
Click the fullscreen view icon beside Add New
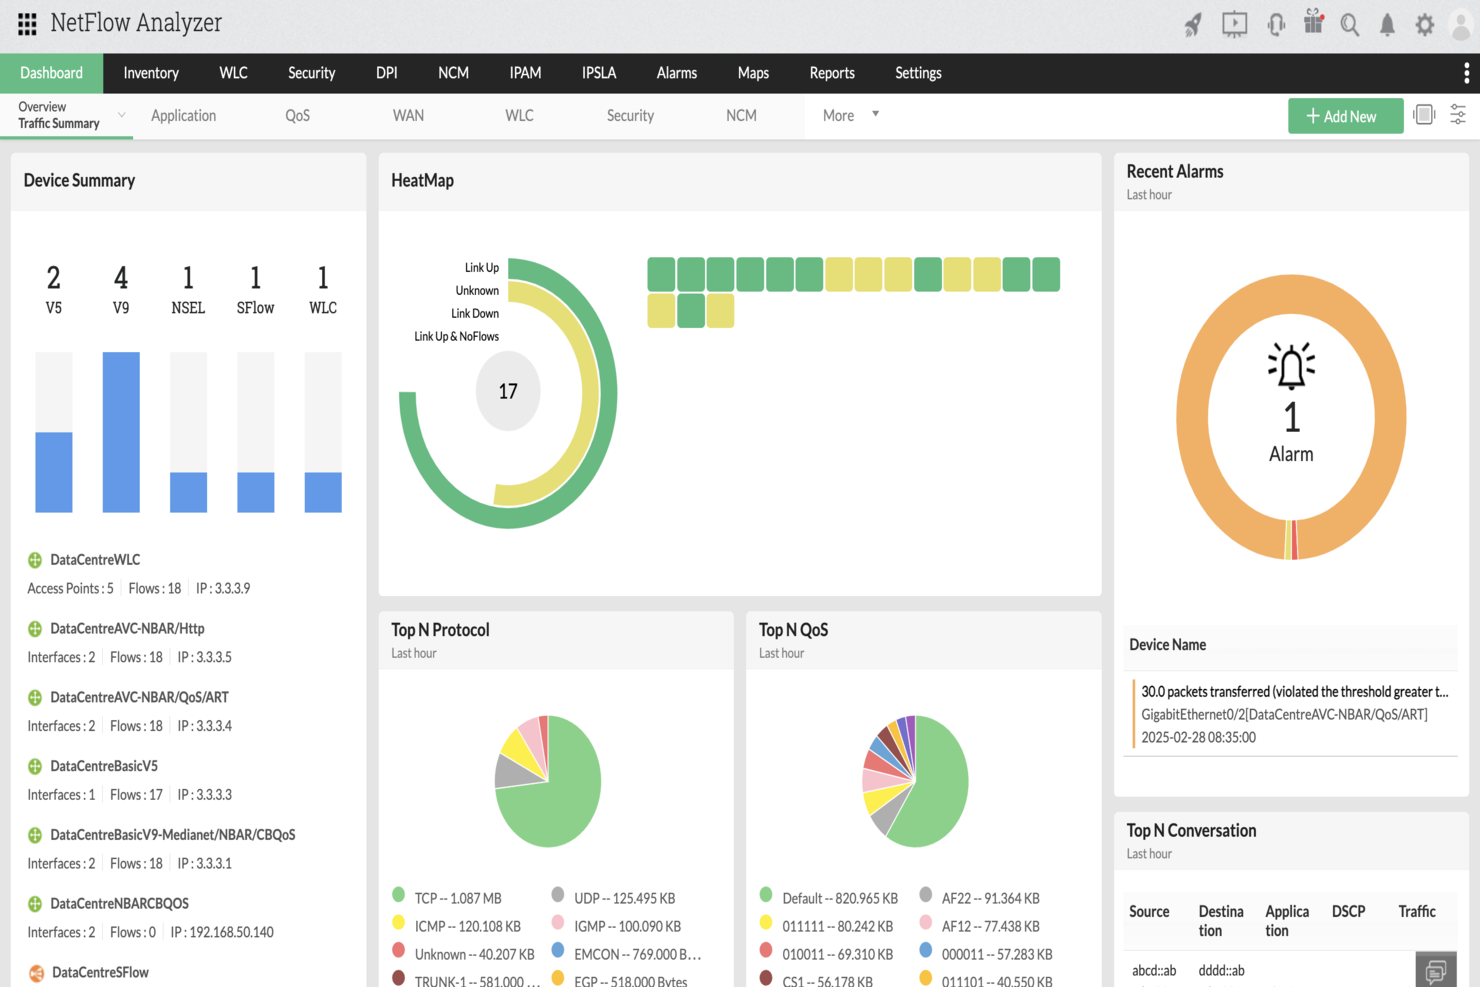[1425, 115]
